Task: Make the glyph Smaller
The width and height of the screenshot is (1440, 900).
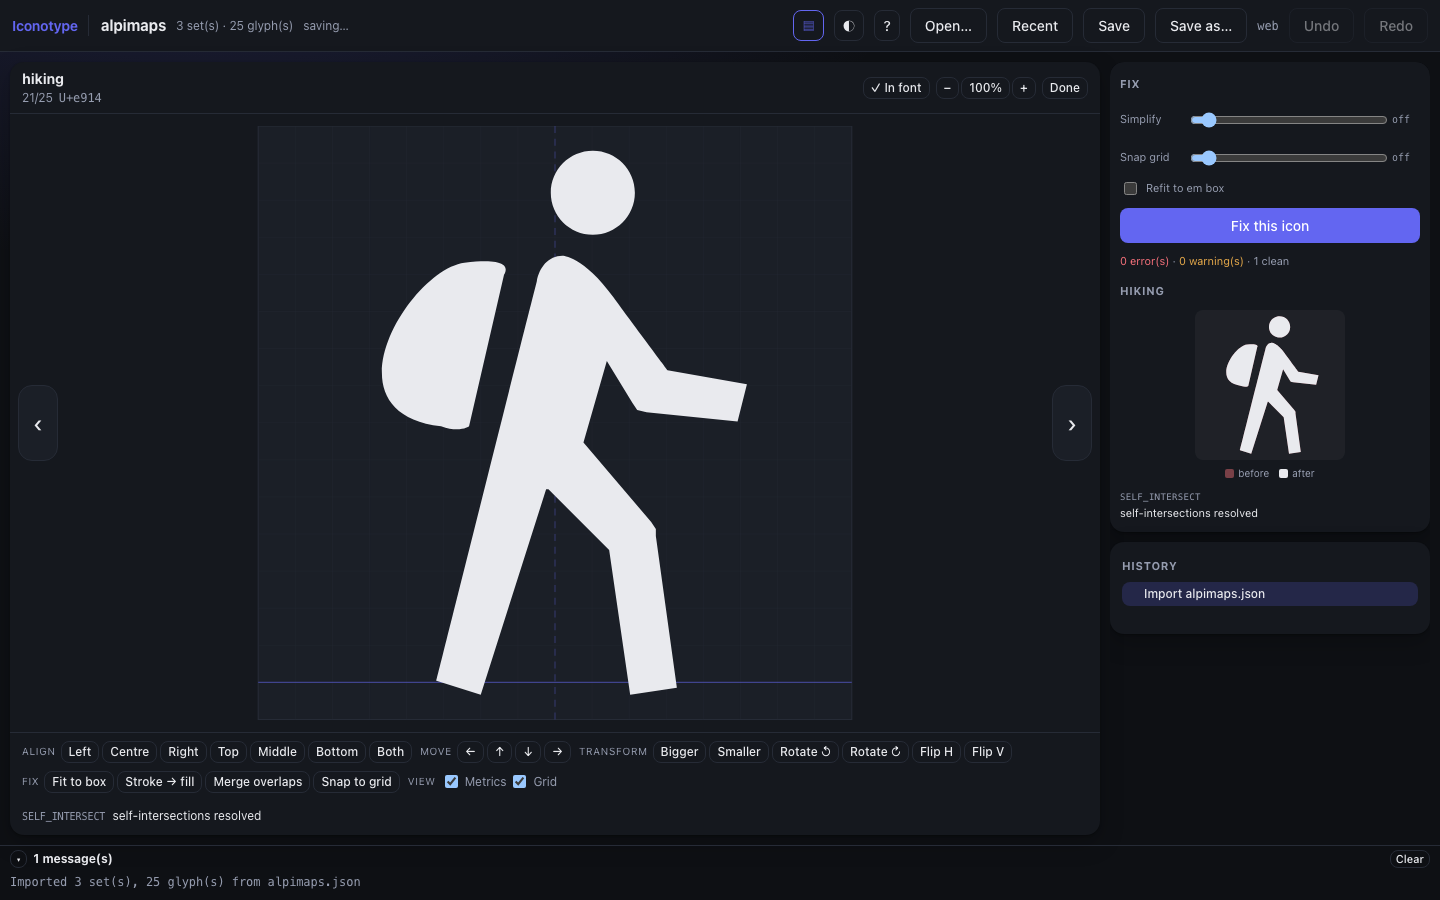Action: click(739, 752)
